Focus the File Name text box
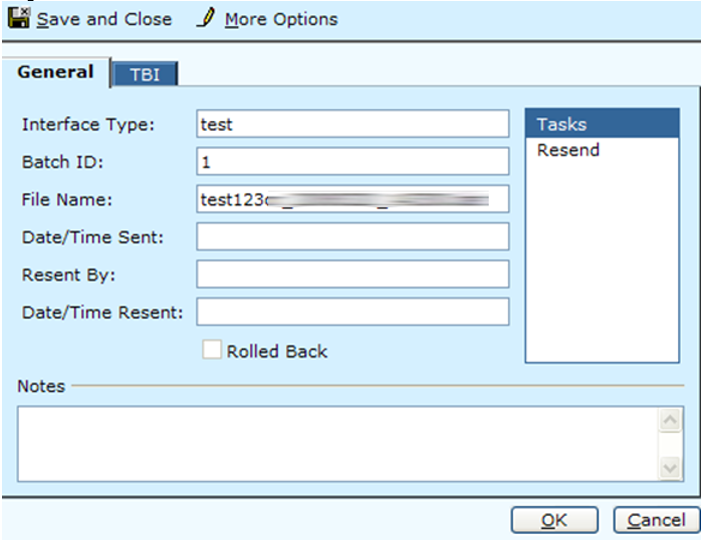This screenshot has width=704, height=540. tap(353, 199)
